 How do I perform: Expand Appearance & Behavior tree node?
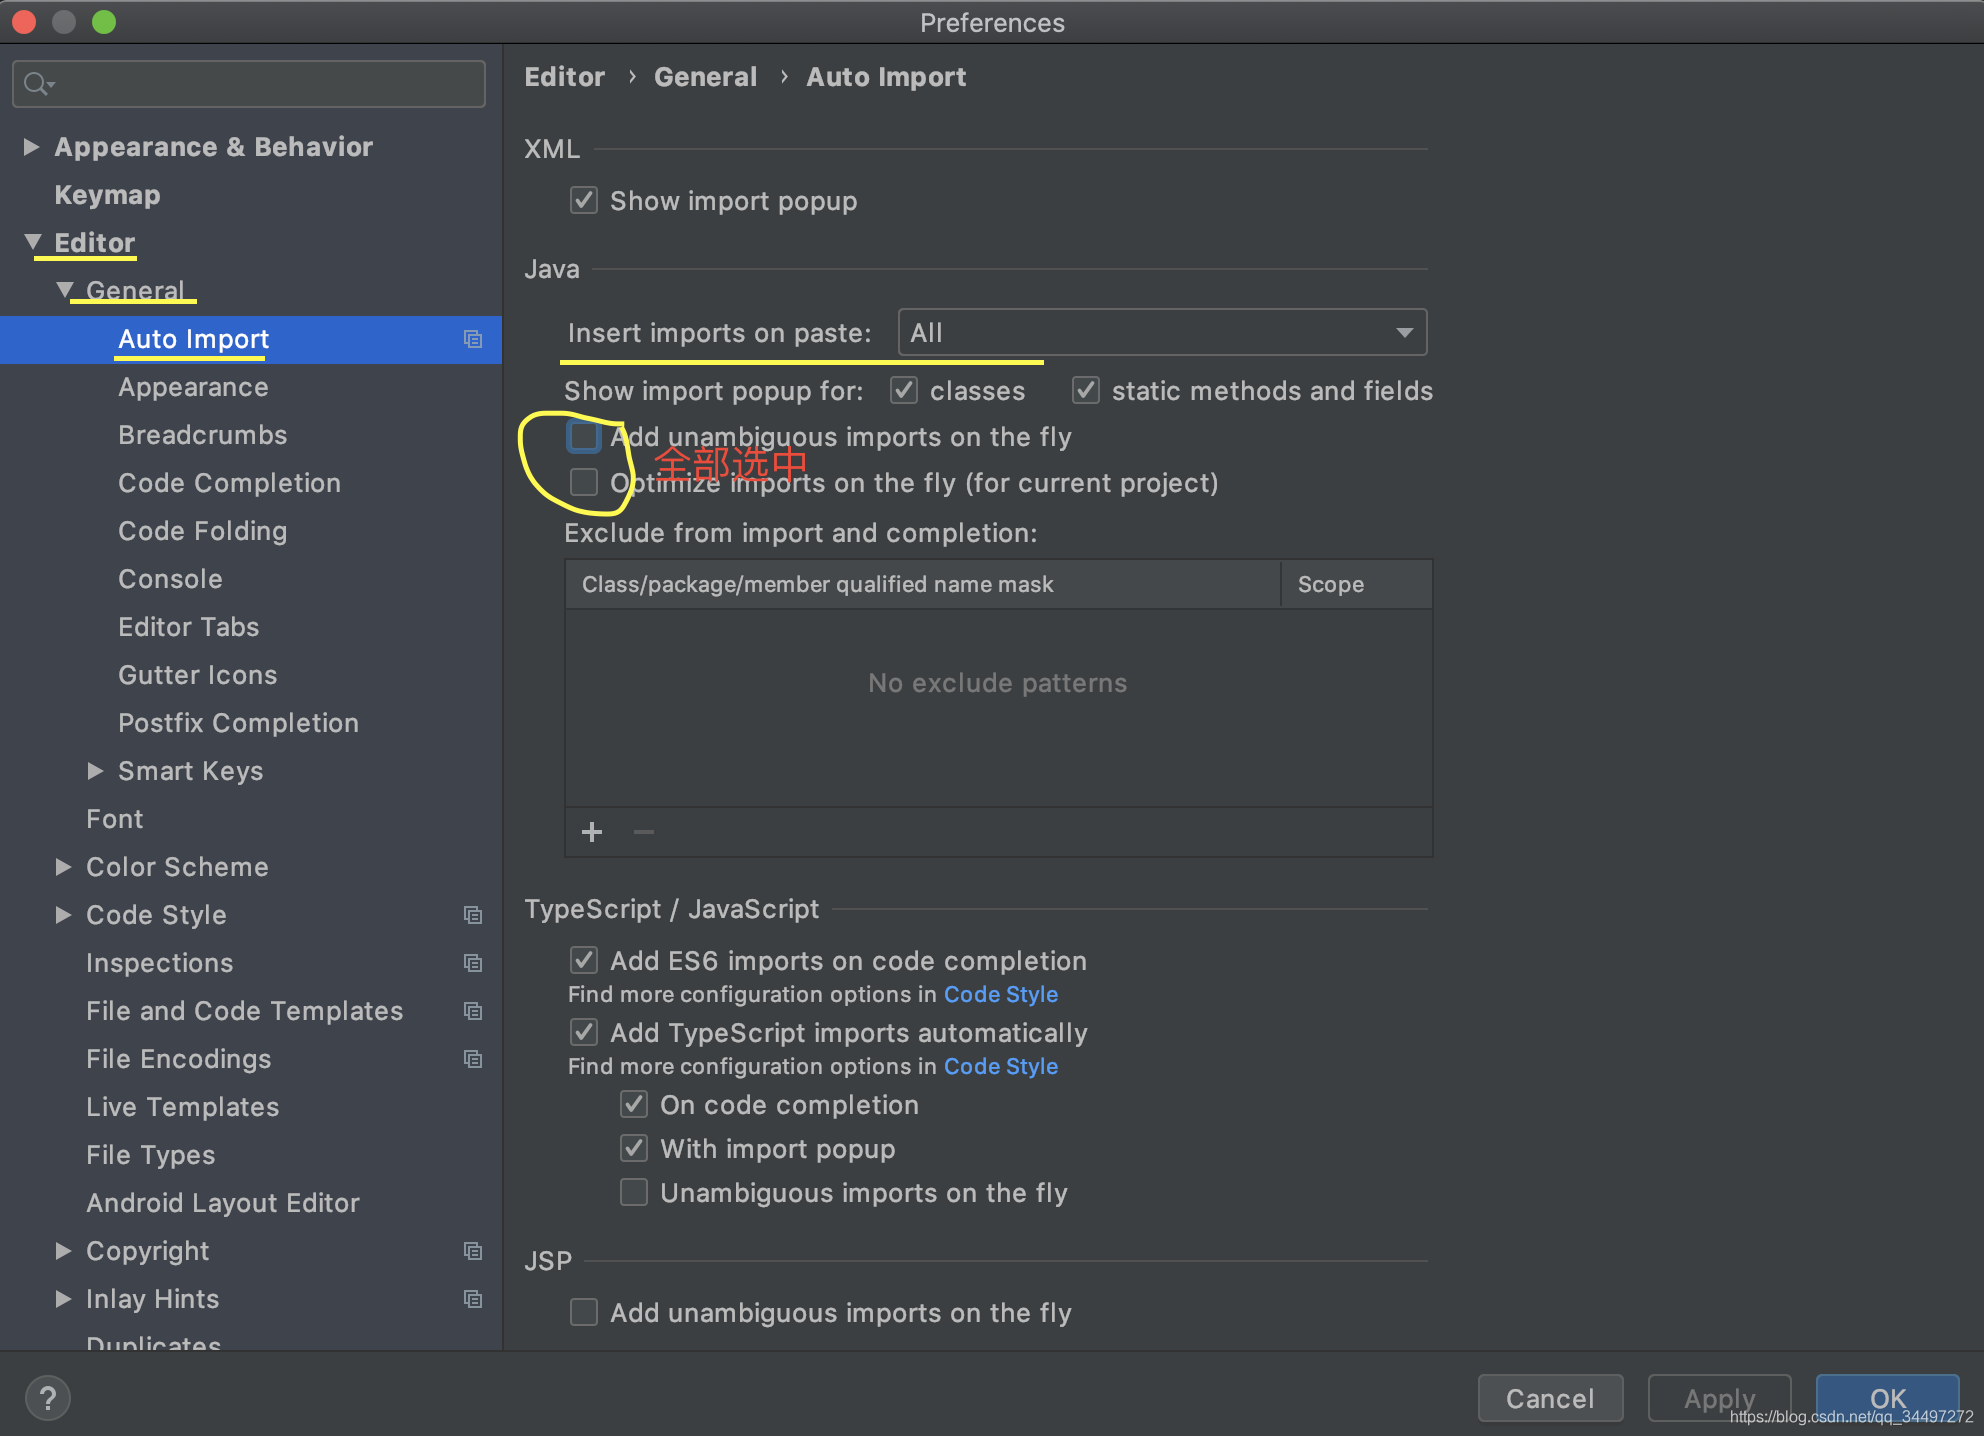click(x=32, y=147)
